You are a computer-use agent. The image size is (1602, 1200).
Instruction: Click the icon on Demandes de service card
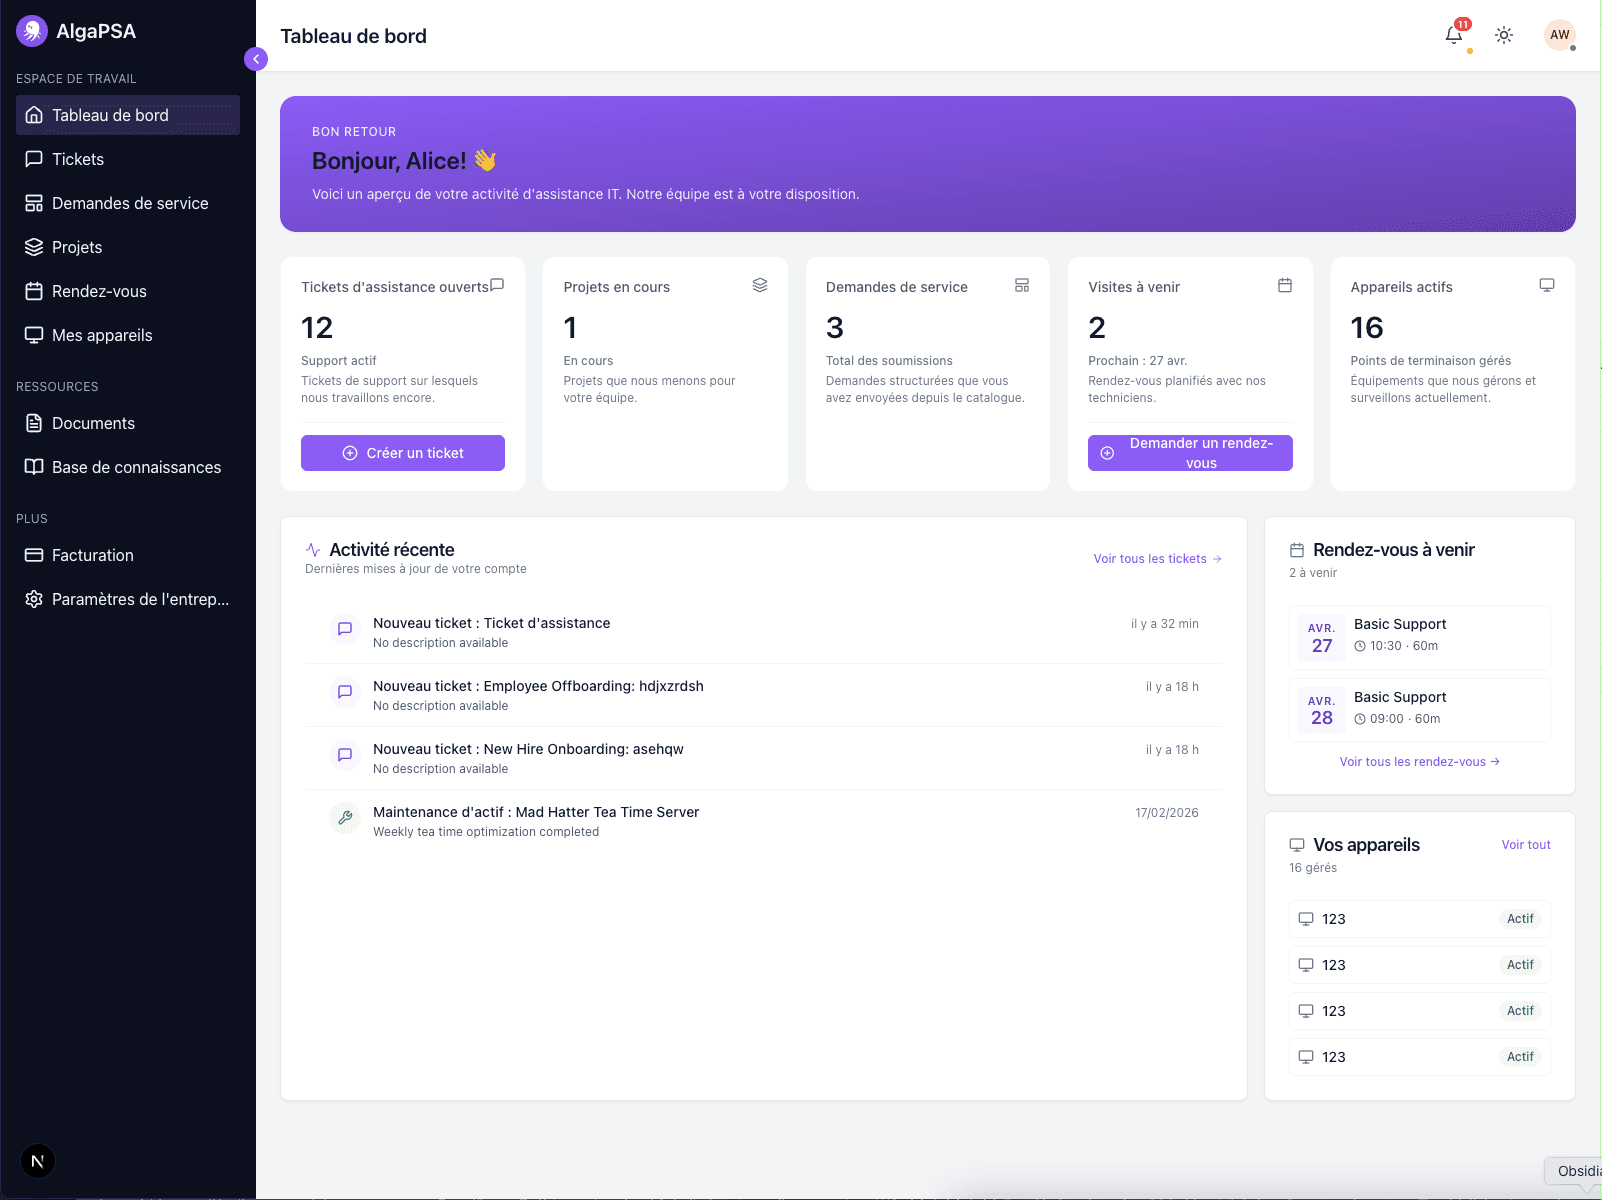(1022, 285)
